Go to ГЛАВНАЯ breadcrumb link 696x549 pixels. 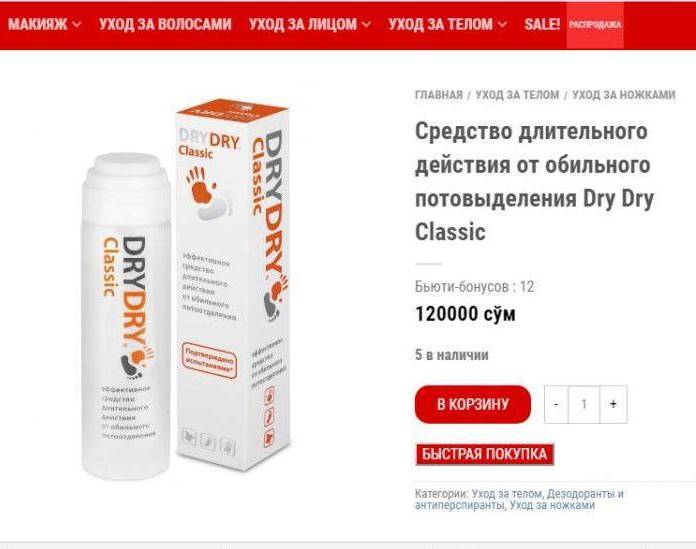click(x=439, y=95)
